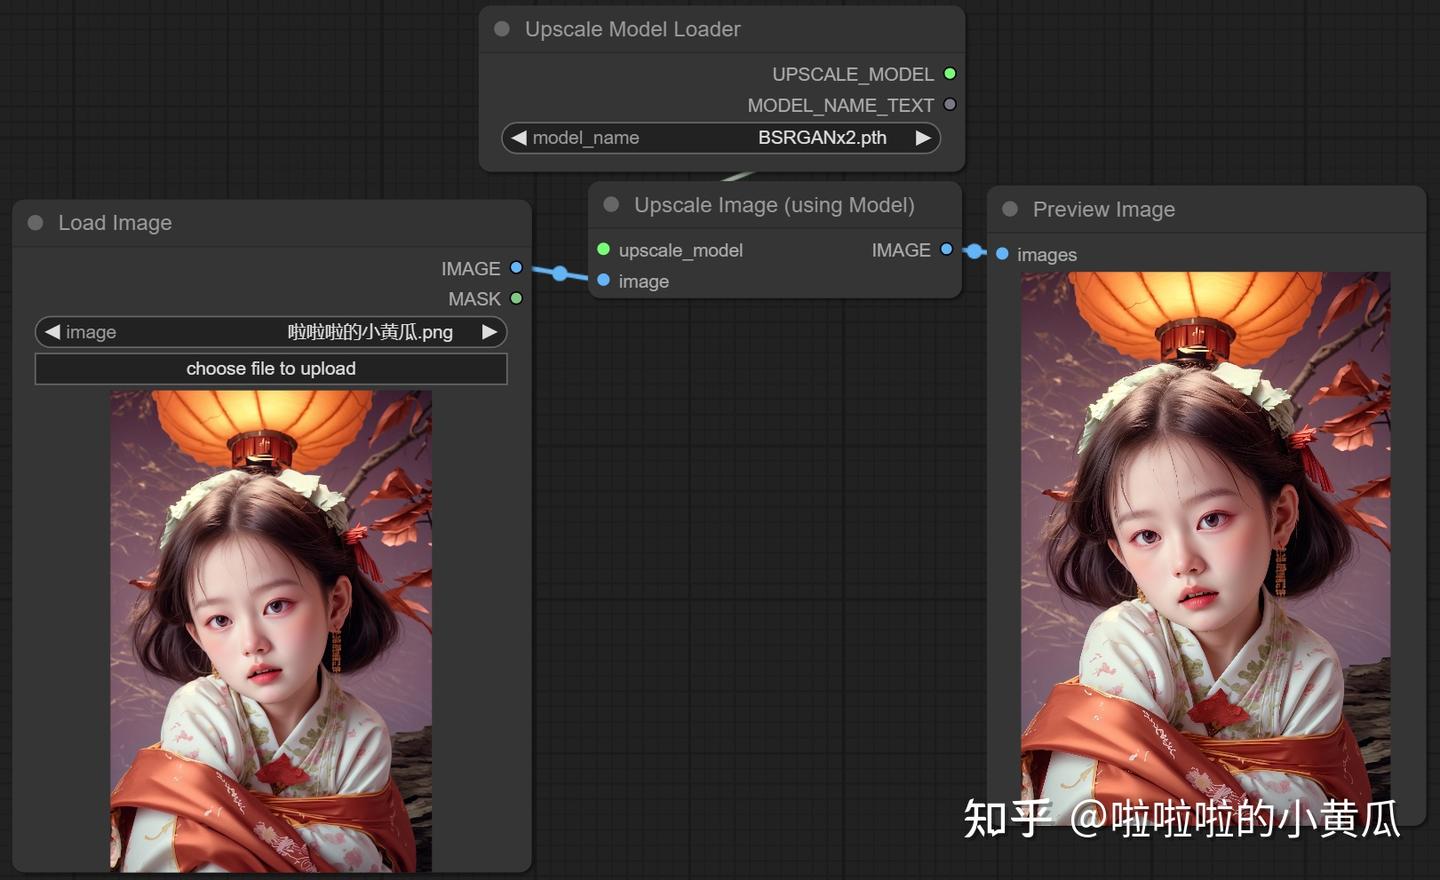Click the IMAGE output socket on Upscale Image node

pyautogui.click(x=946, y=250)
